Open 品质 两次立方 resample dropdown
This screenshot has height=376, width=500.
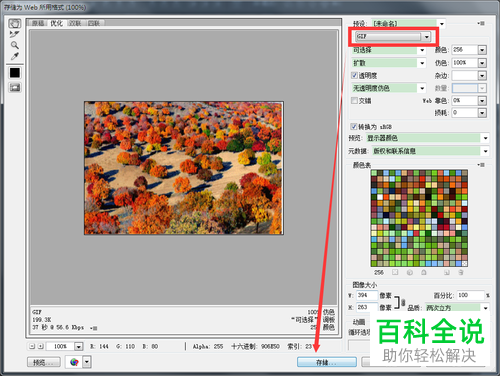(457, 308)
